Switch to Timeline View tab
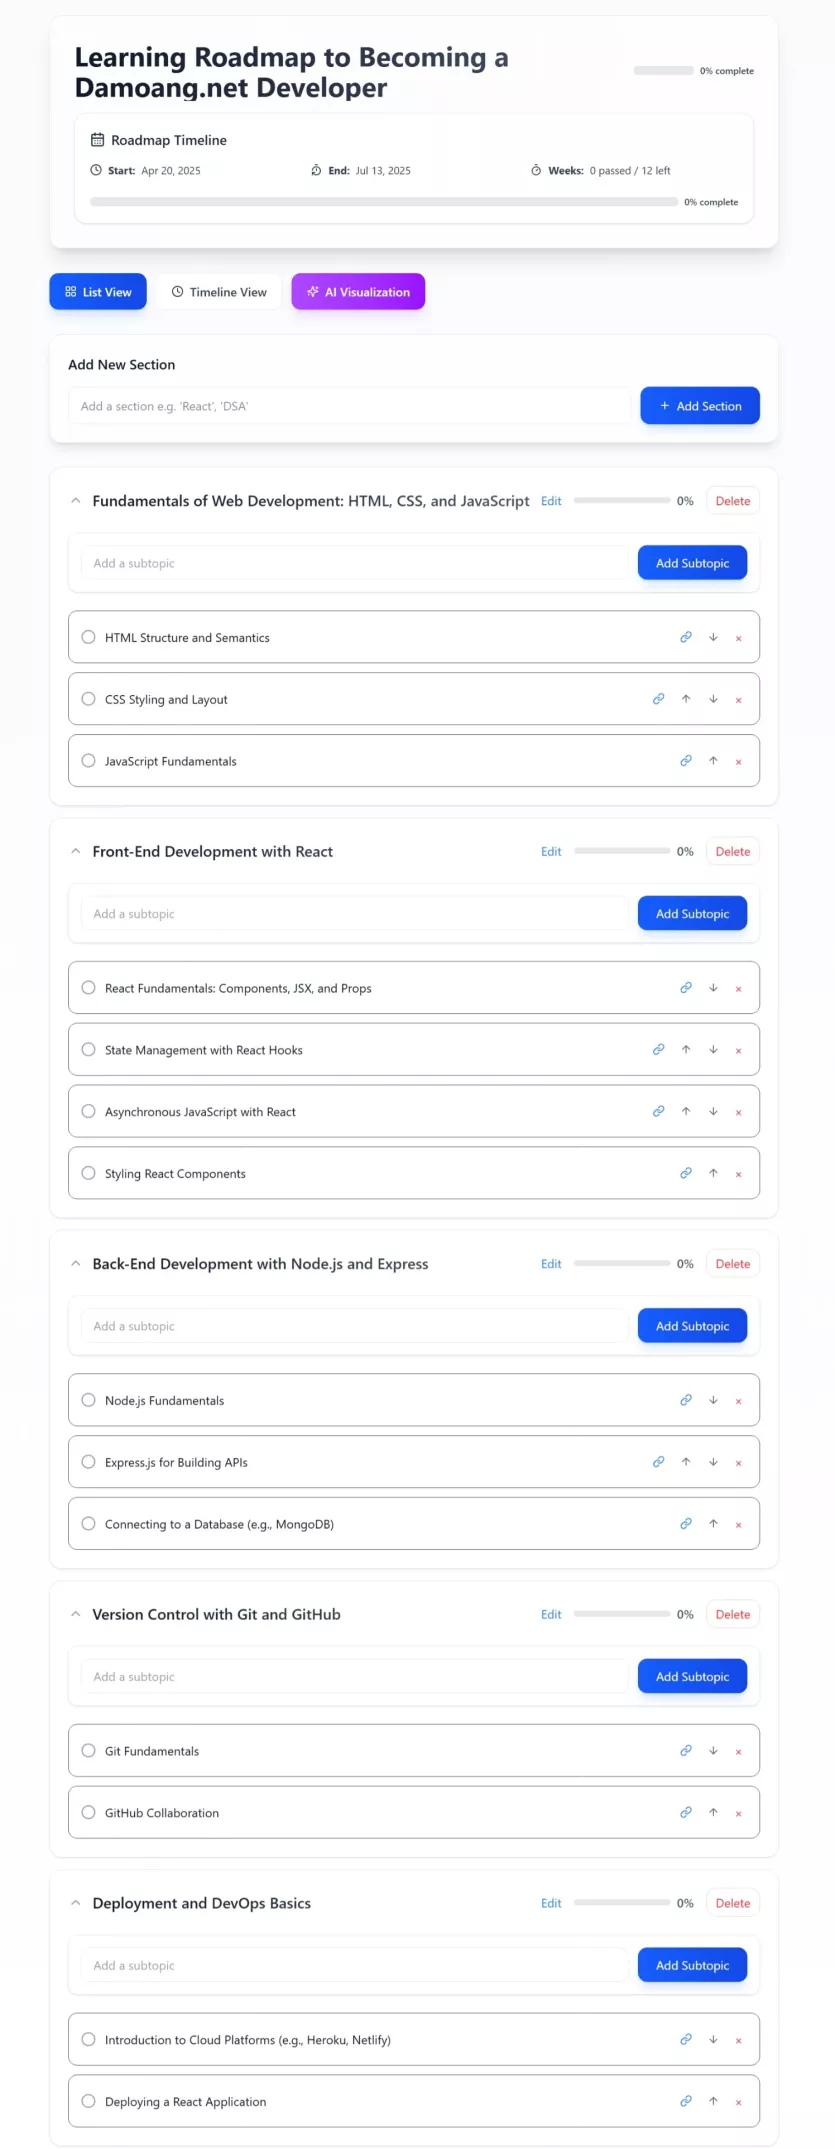Screen dimensions: 835x2149 click(219, 292)
